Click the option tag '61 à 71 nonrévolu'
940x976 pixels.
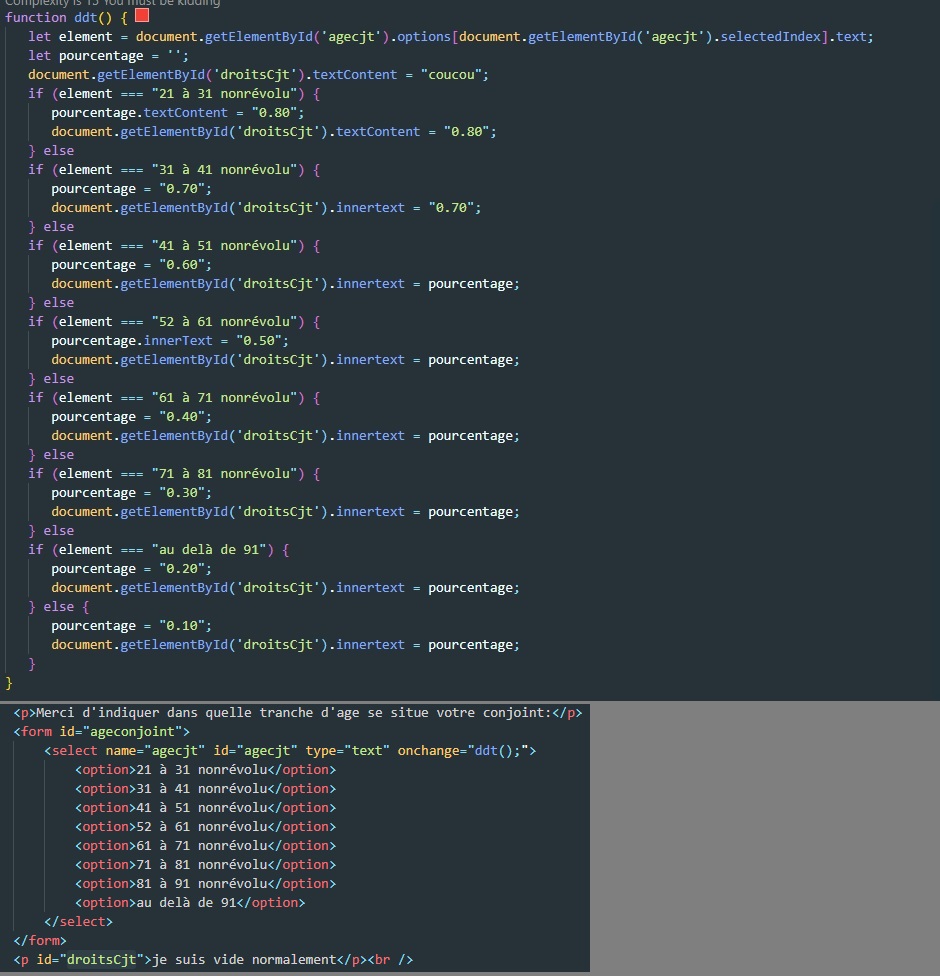tap(205, 846)
